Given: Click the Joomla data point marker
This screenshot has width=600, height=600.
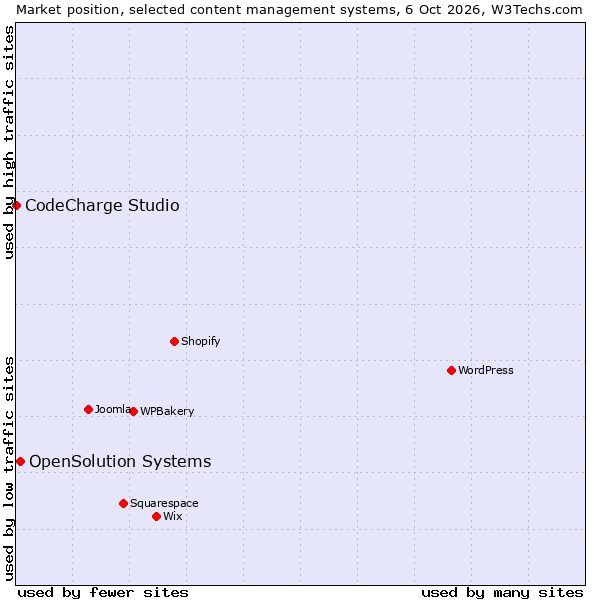Looking at the screenshot, I should click(88, 409).
